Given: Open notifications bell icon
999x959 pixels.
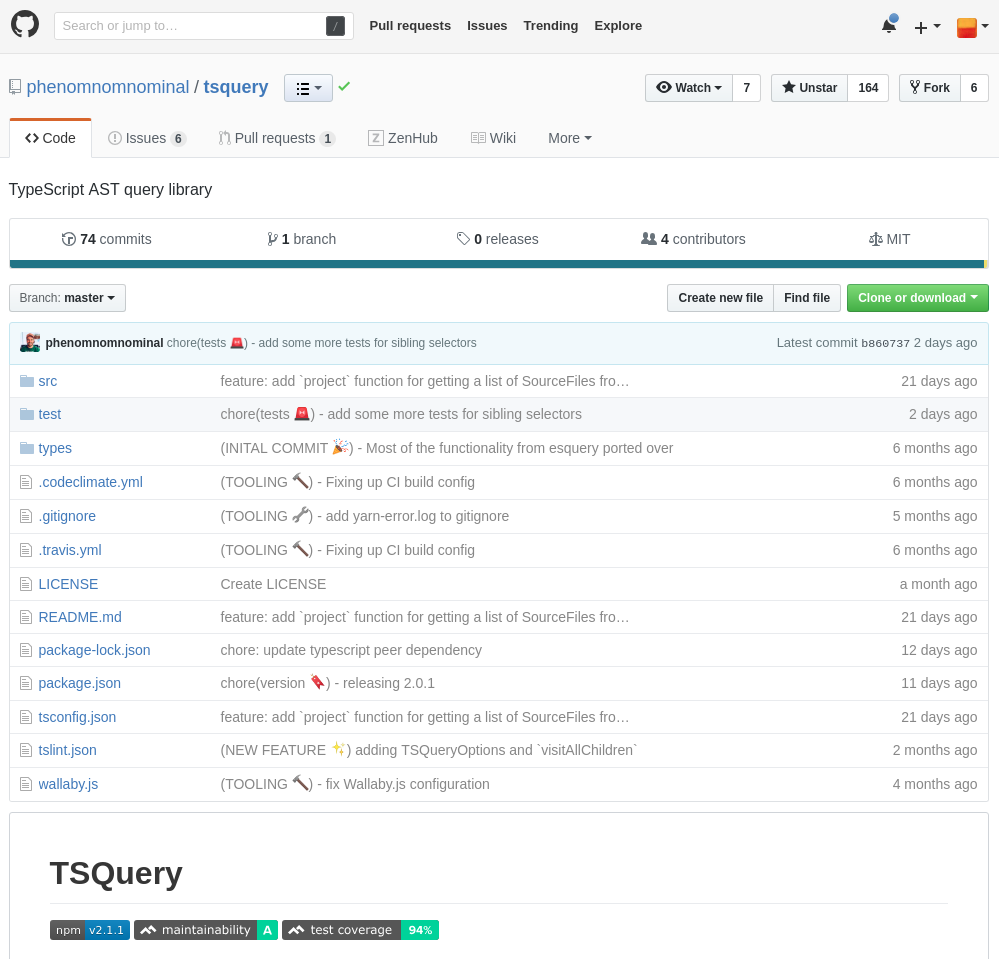Looking at the screenshot, I should 889,25.
